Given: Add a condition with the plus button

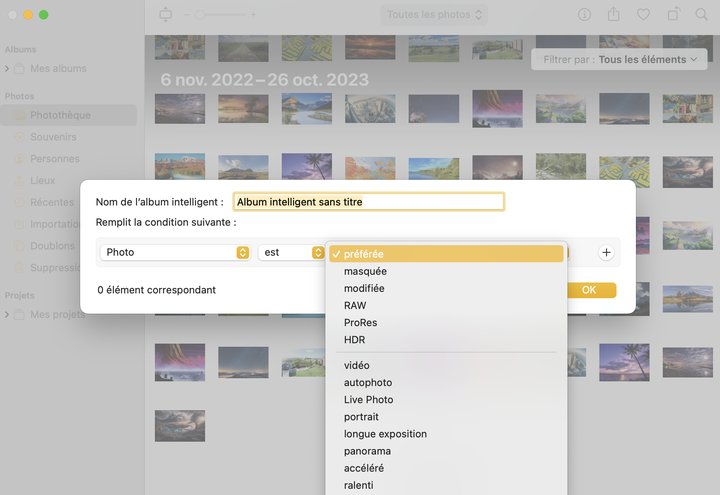Looking at the screenshot, I should [606, 253].
